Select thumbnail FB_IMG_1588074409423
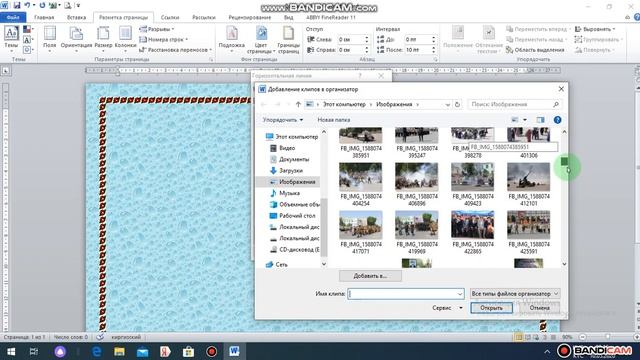640x360 pixels. [473, 184]
